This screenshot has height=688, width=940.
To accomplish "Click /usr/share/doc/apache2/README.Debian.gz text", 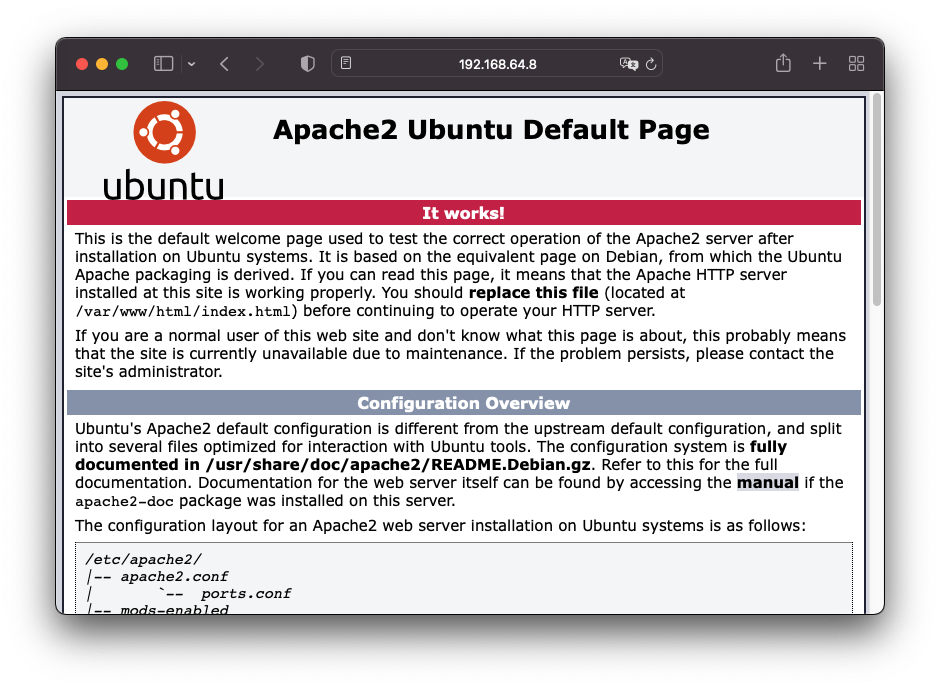I will 398,464.
